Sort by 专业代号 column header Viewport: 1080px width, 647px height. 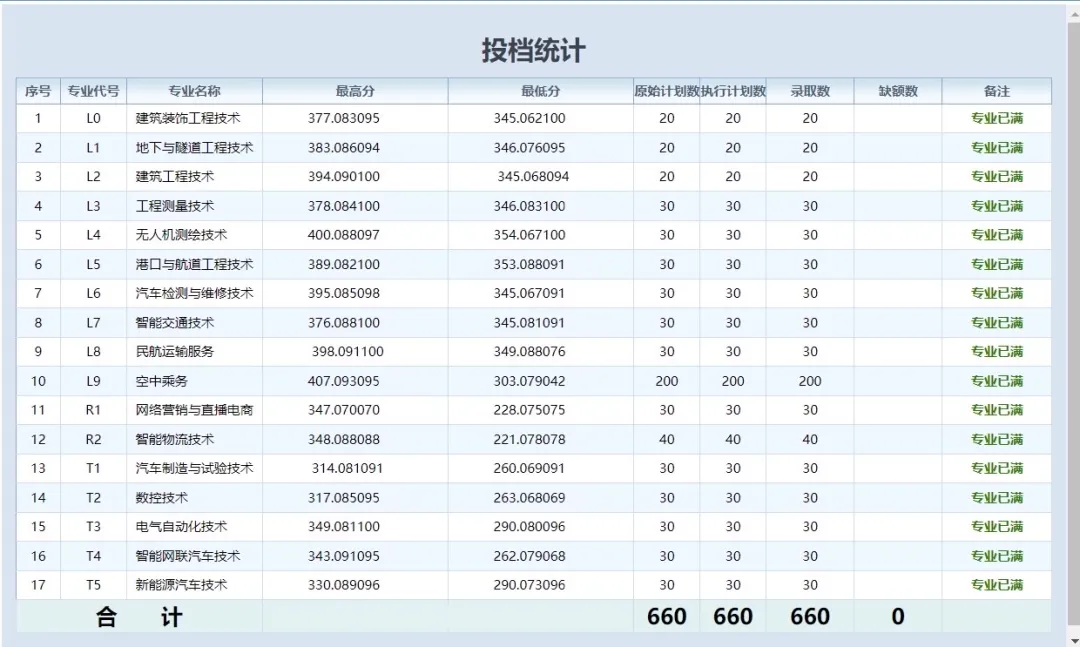point(93,91)
